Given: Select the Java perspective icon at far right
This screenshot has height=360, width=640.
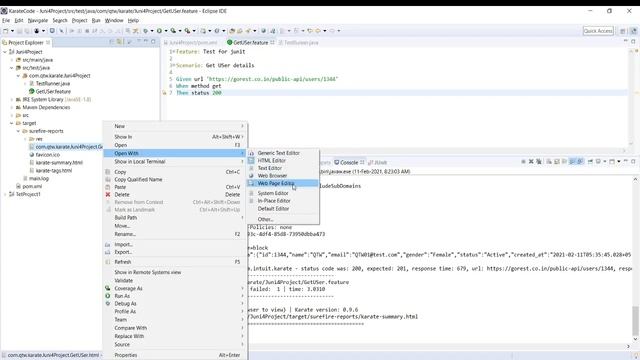Looking at the screenshot, I should coord(633,31).
